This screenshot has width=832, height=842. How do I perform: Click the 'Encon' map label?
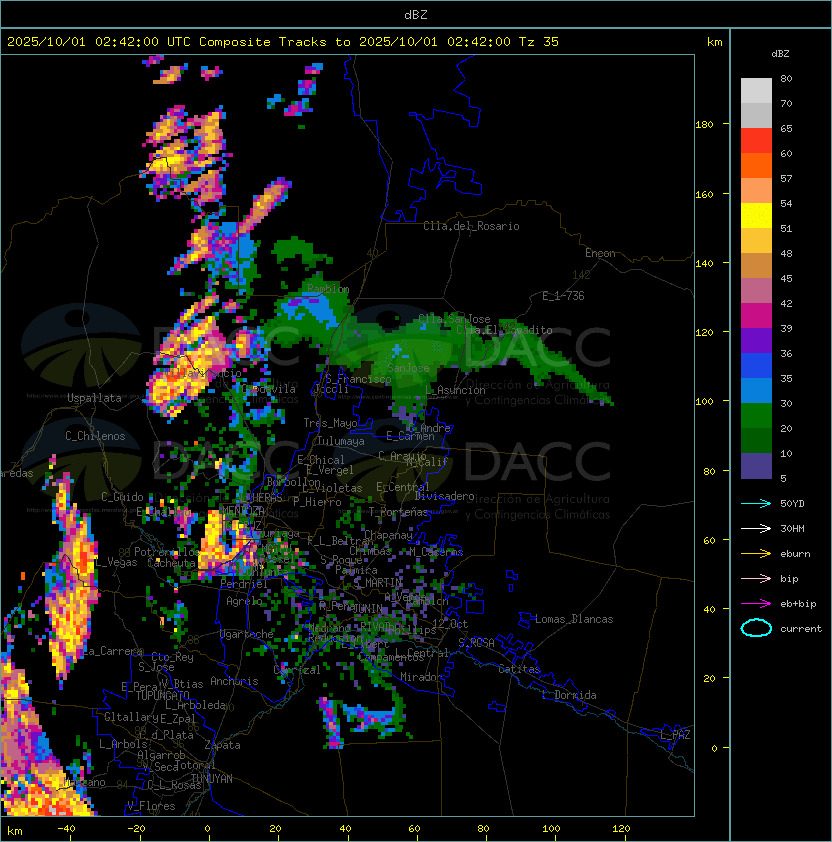(600, 253)
